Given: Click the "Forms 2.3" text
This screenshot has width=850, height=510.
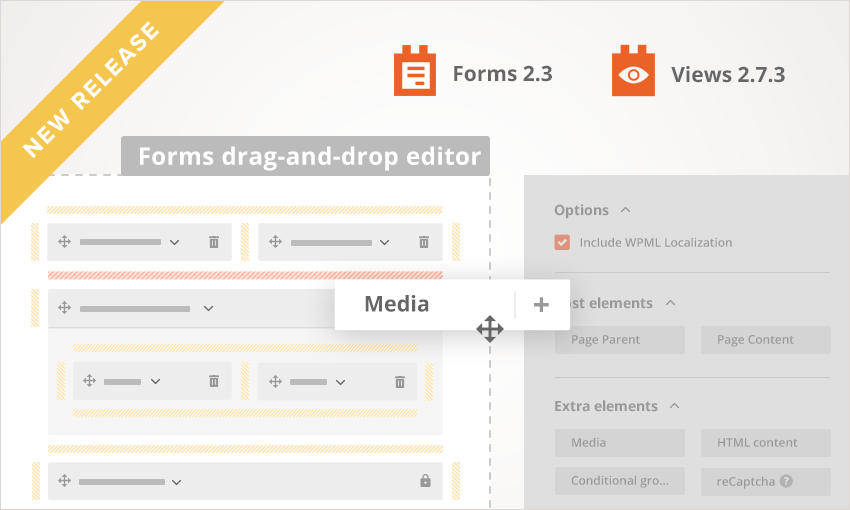Looking at the screenshot, I should click(x=503, y=74).
